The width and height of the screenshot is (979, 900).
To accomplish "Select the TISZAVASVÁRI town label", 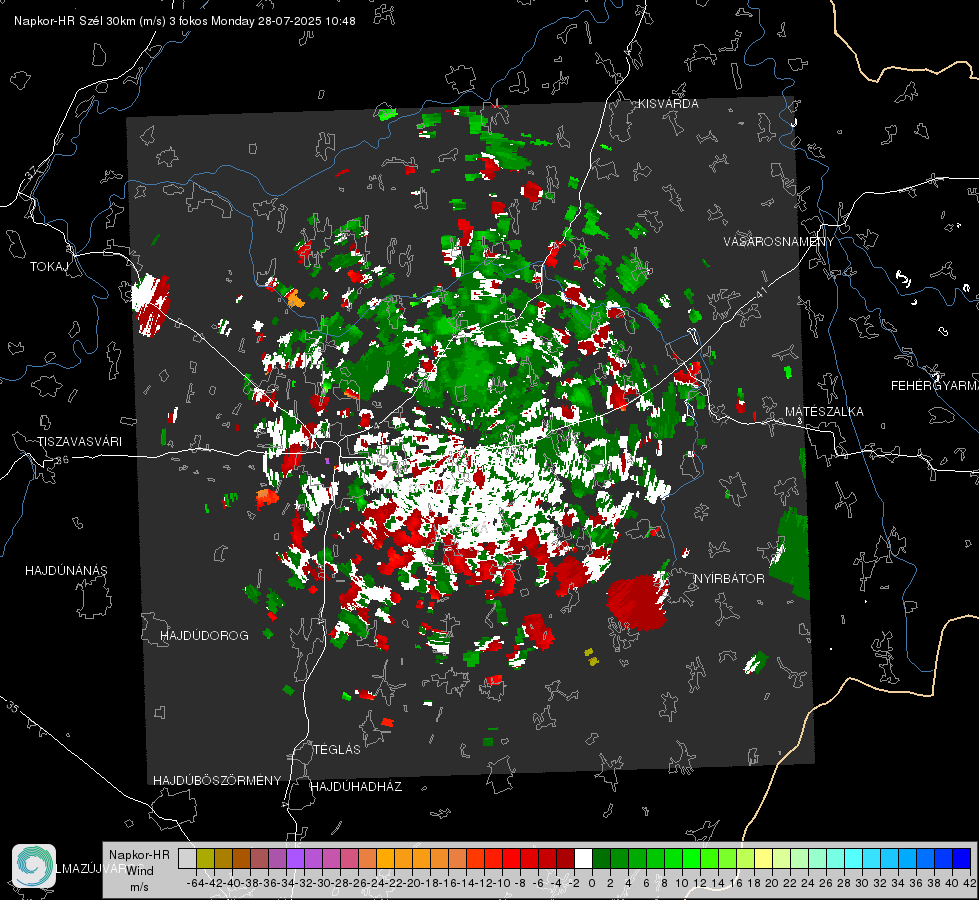I will (x=80, y=442).
